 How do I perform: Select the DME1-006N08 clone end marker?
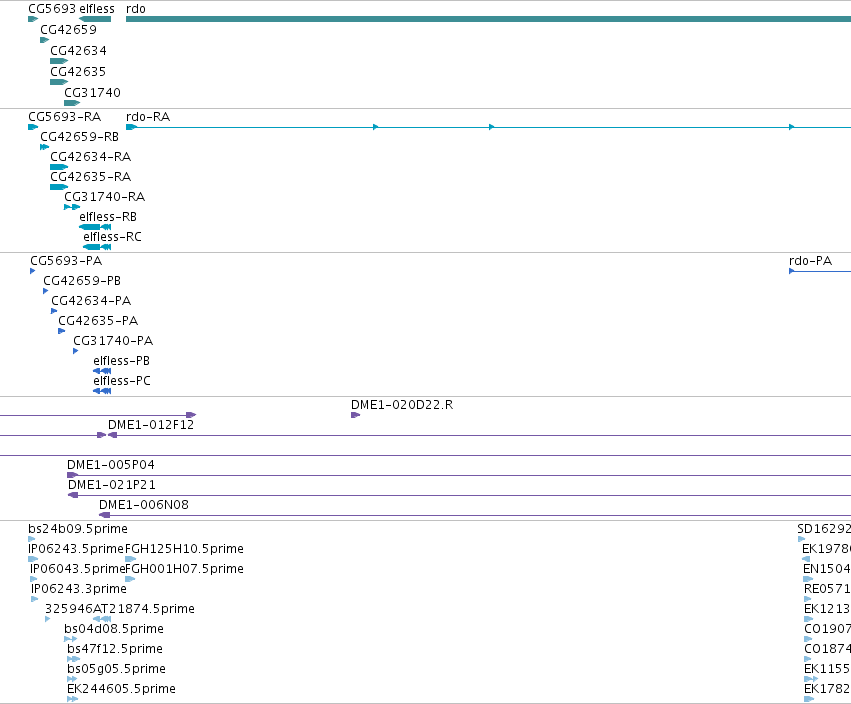(x=105, y=515)
